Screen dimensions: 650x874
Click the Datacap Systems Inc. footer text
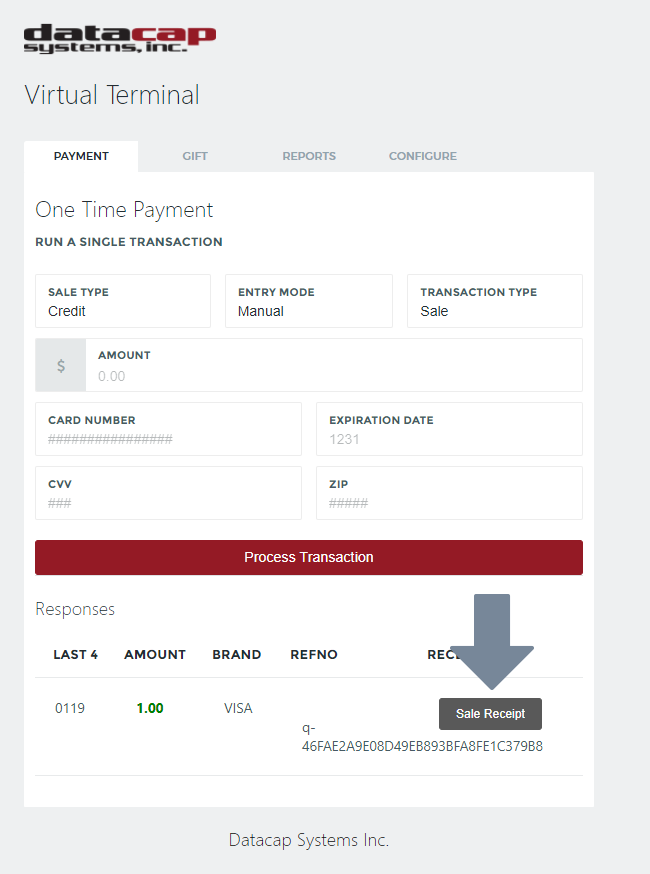tap(308, 840)
